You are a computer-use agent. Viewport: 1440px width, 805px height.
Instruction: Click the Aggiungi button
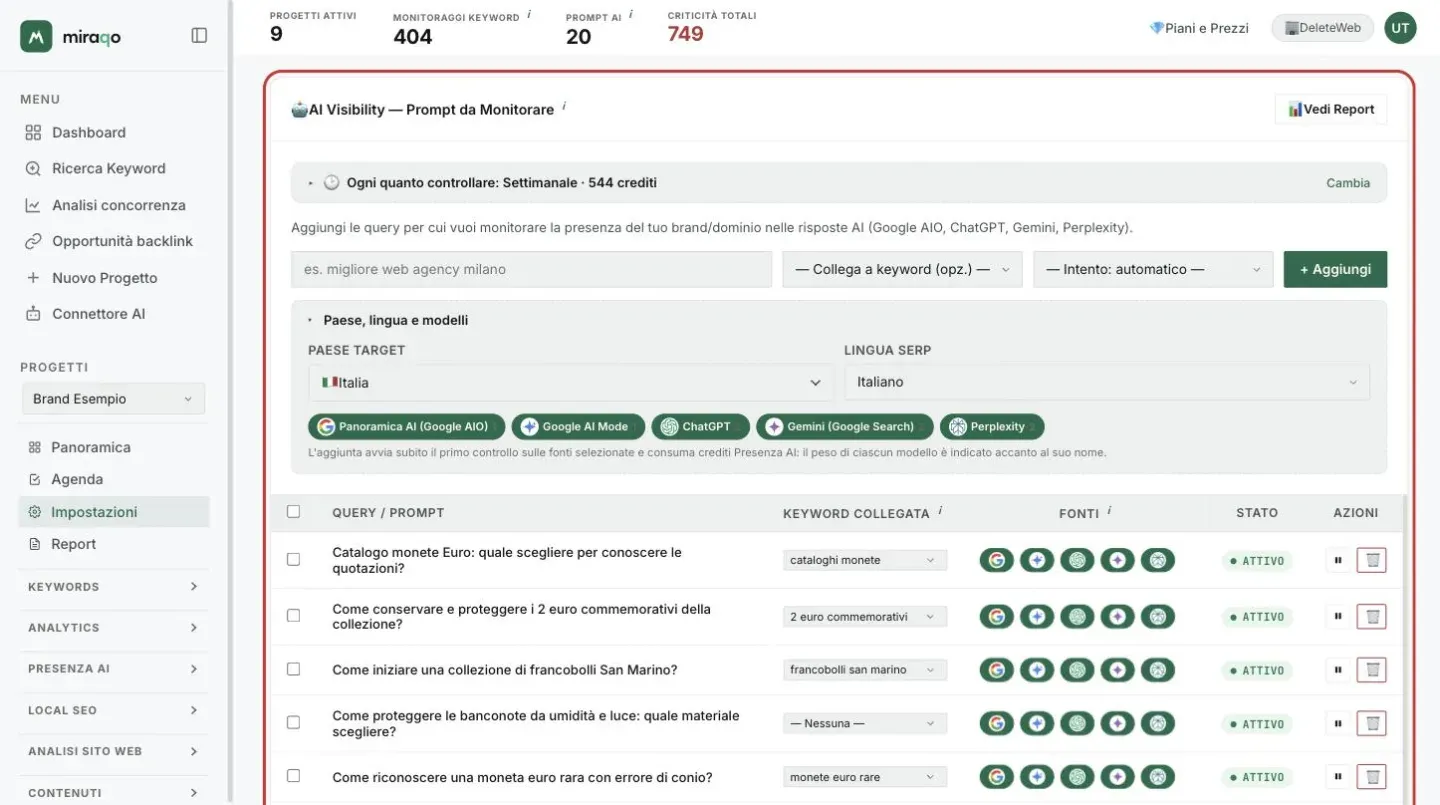click(1335, 269)
